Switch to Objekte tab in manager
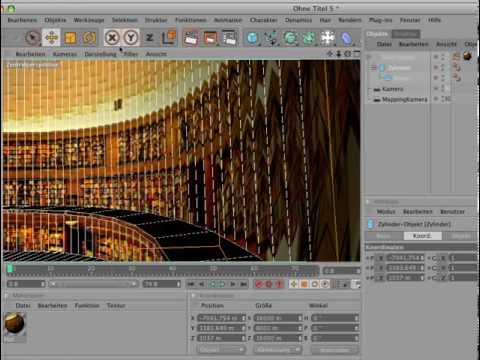This screenshot has height=360, width=480. tap(377, 34)
